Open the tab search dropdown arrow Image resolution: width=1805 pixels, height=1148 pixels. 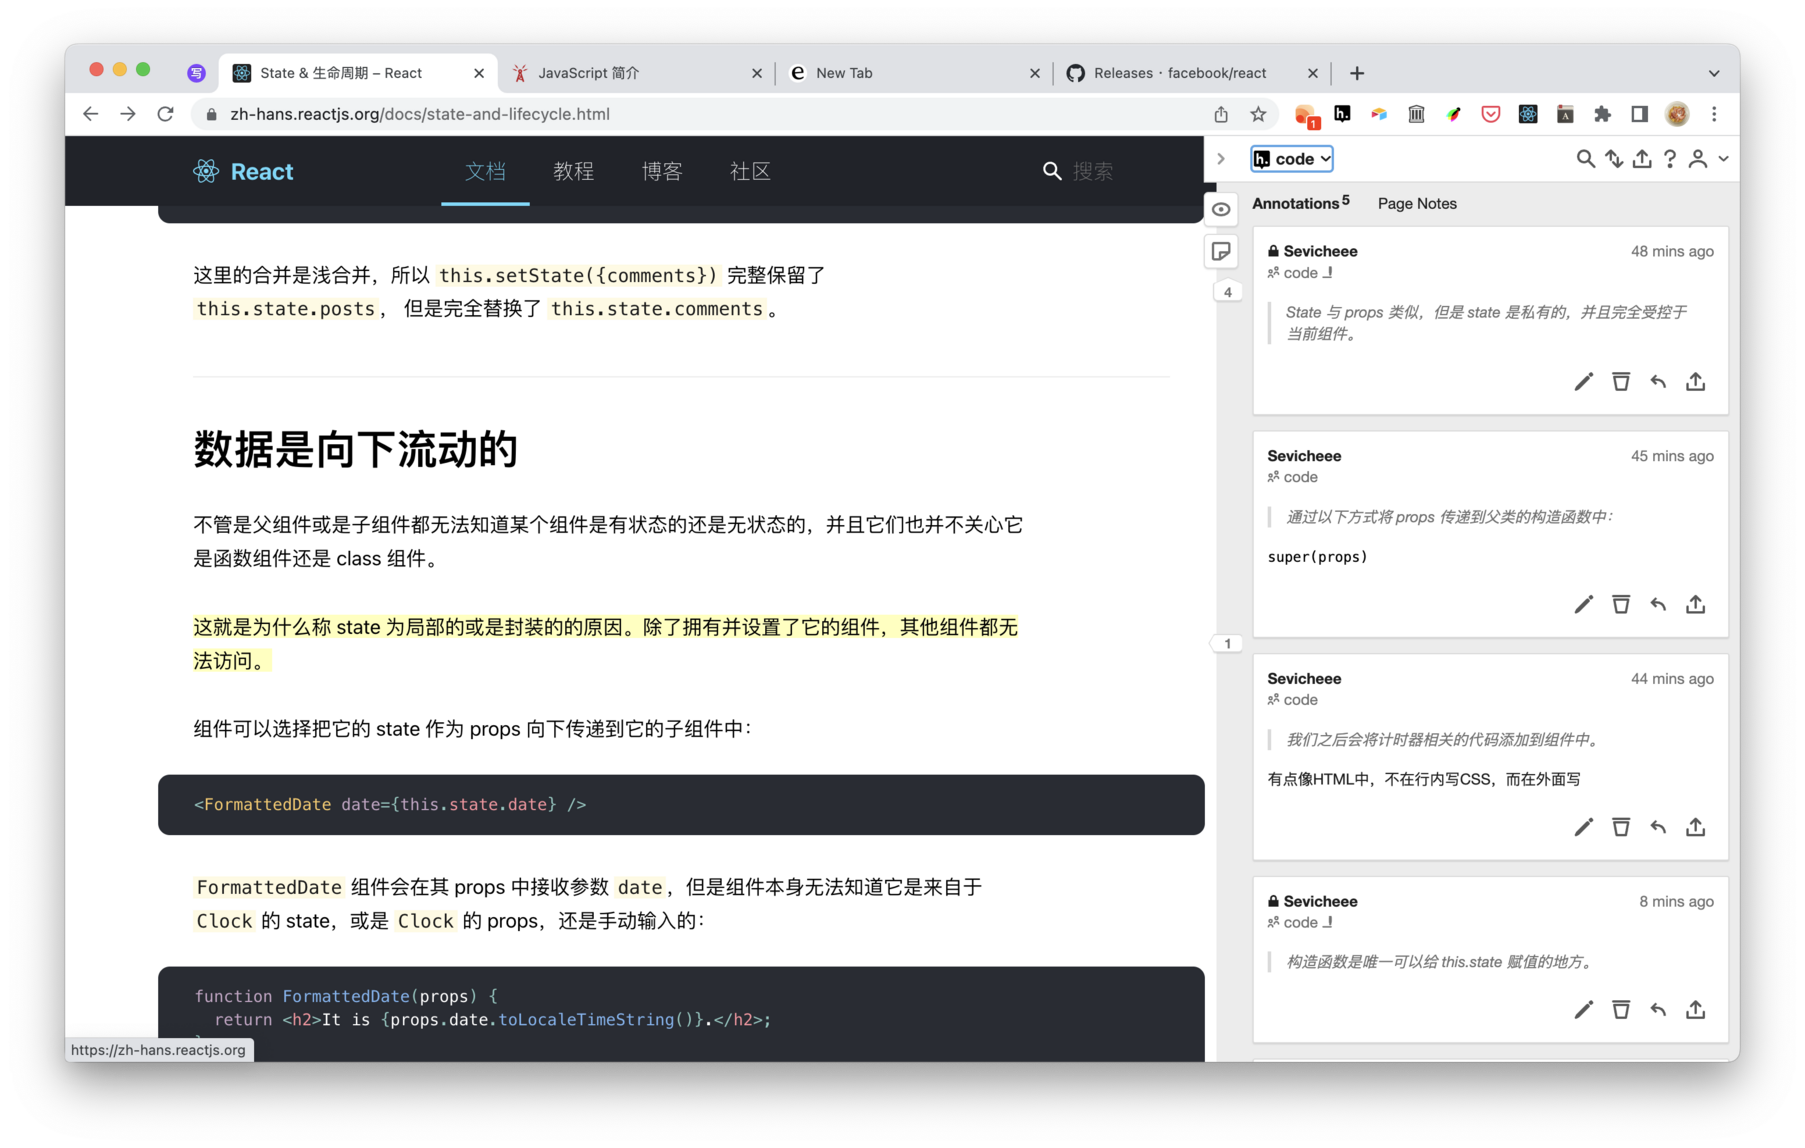[x=1714, y=73]
